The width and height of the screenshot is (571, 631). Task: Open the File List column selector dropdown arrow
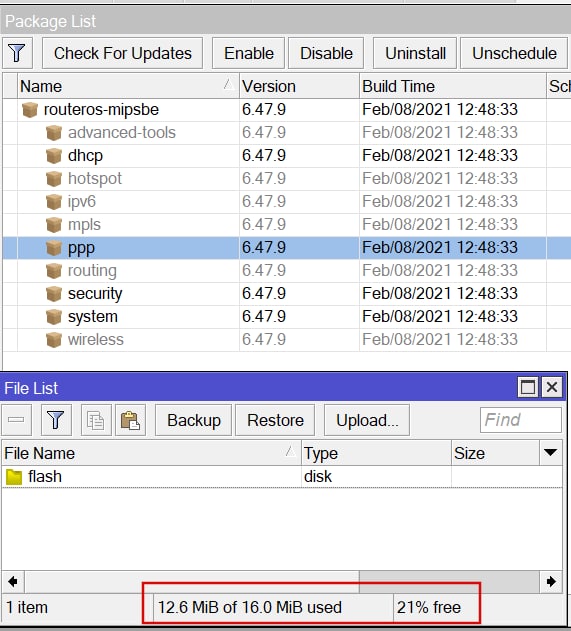[550, 453]
